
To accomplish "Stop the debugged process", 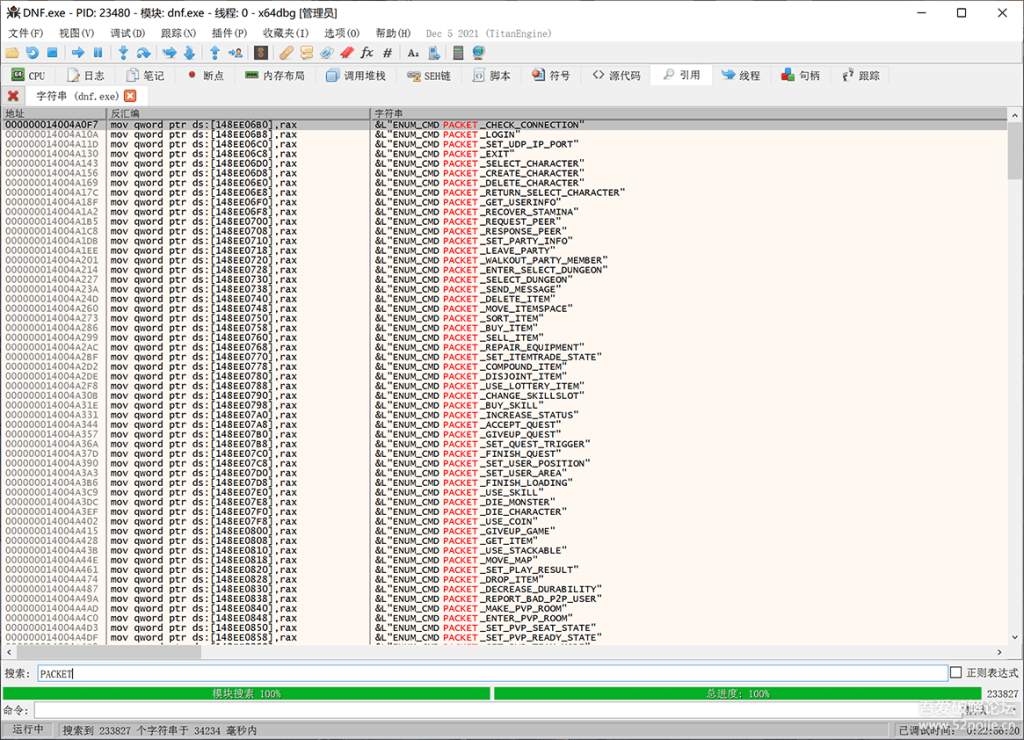I will coord(52,53).
